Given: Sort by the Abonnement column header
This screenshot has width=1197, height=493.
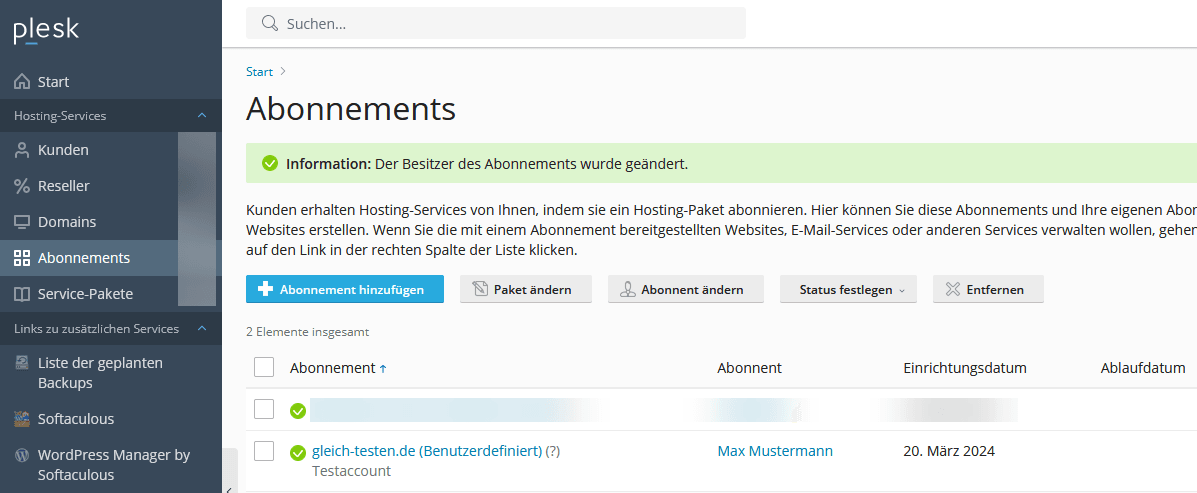Looking at the screenshot, I should point(332,368).
